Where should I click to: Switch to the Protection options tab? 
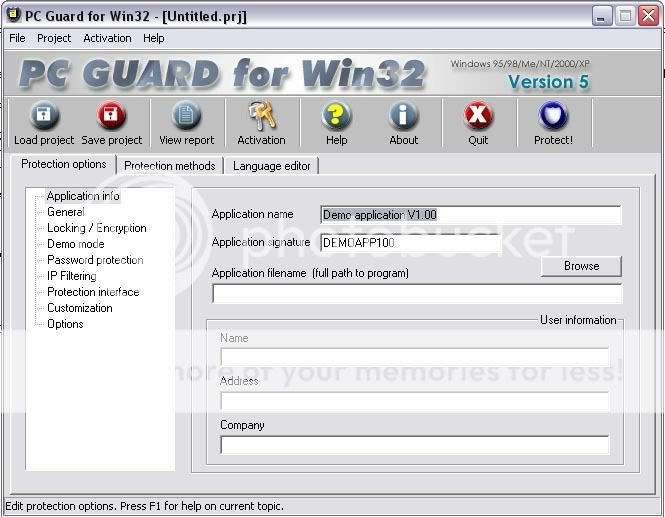[64, 164]
